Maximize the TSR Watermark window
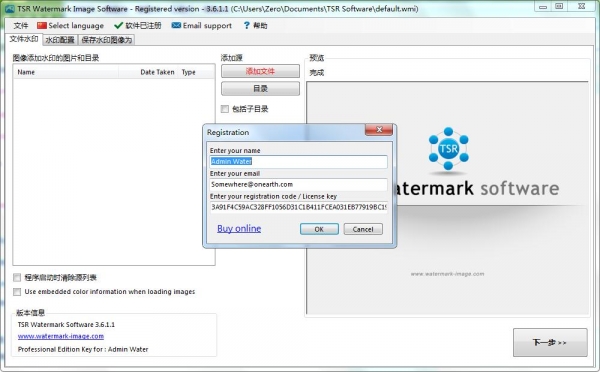This screenshot has height=372, width=600. [559, 7]
